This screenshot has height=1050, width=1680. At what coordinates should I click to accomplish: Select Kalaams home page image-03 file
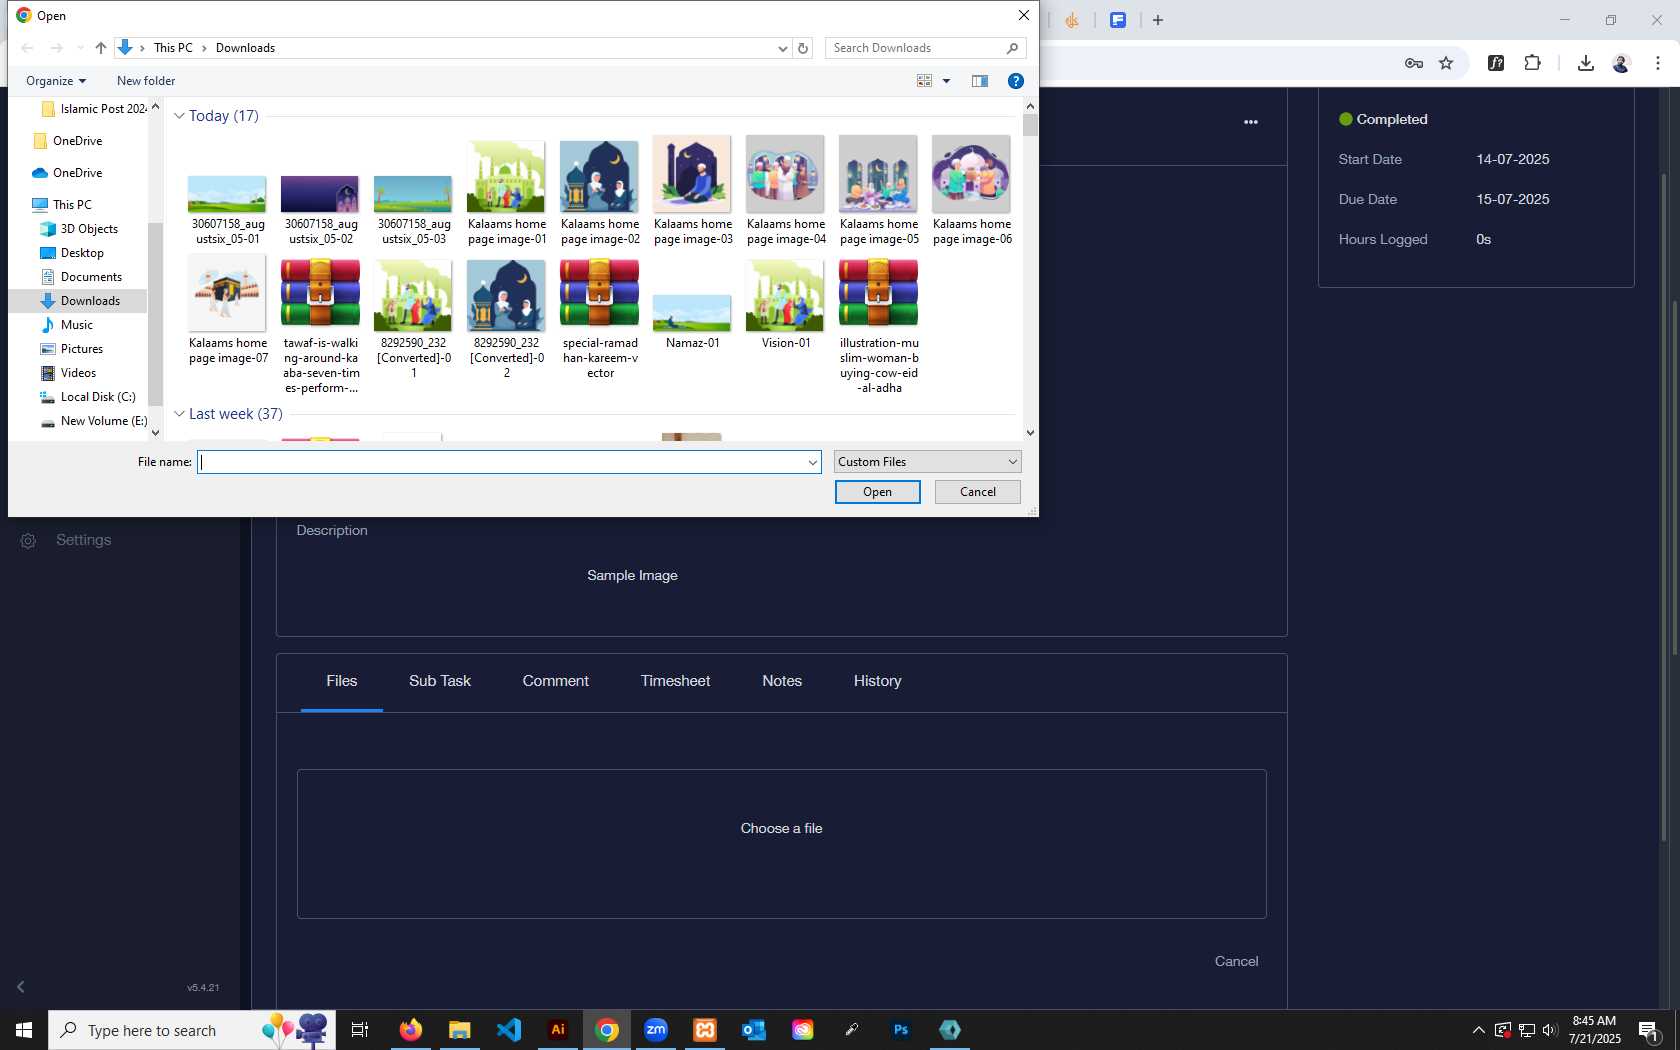click(x=693, y=191)
